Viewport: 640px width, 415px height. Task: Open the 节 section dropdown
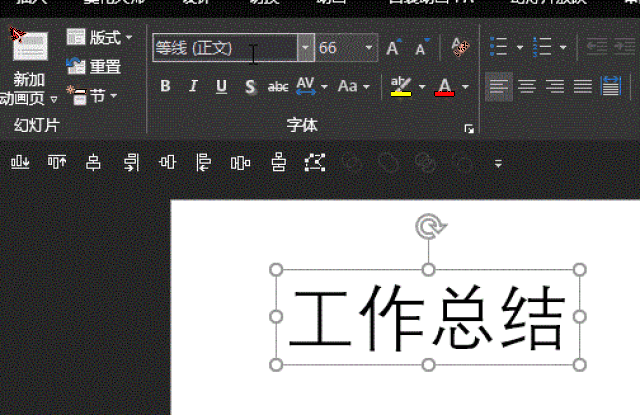coord(113,96)
